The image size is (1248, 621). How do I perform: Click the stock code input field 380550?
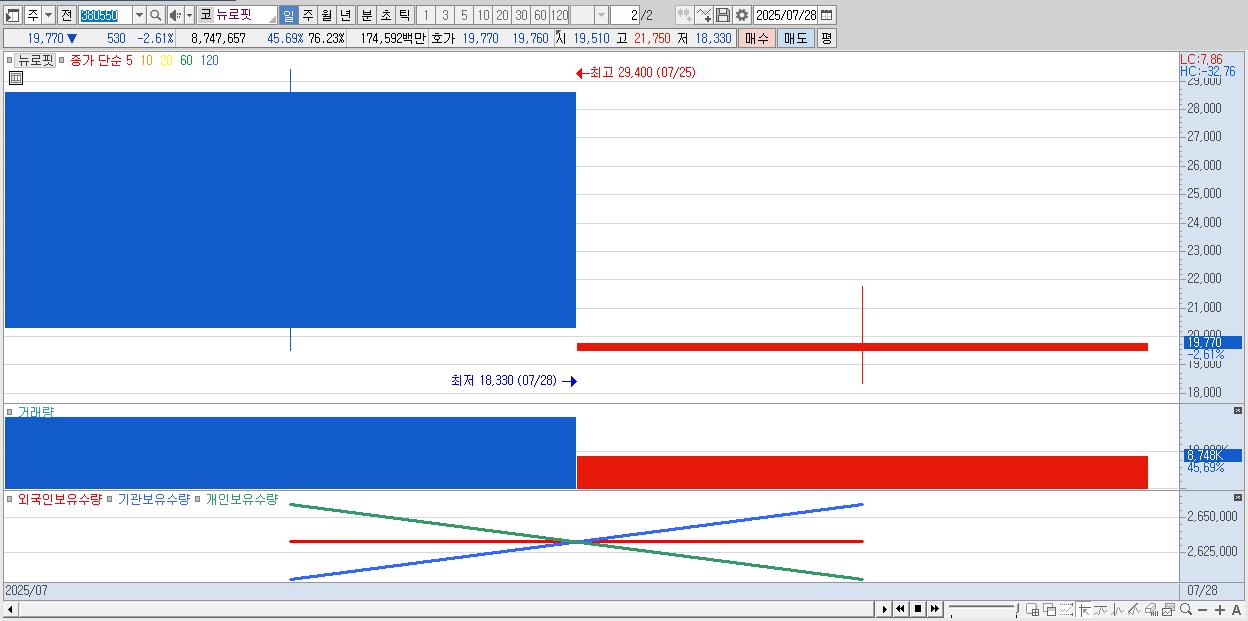[x=105, y=15]
